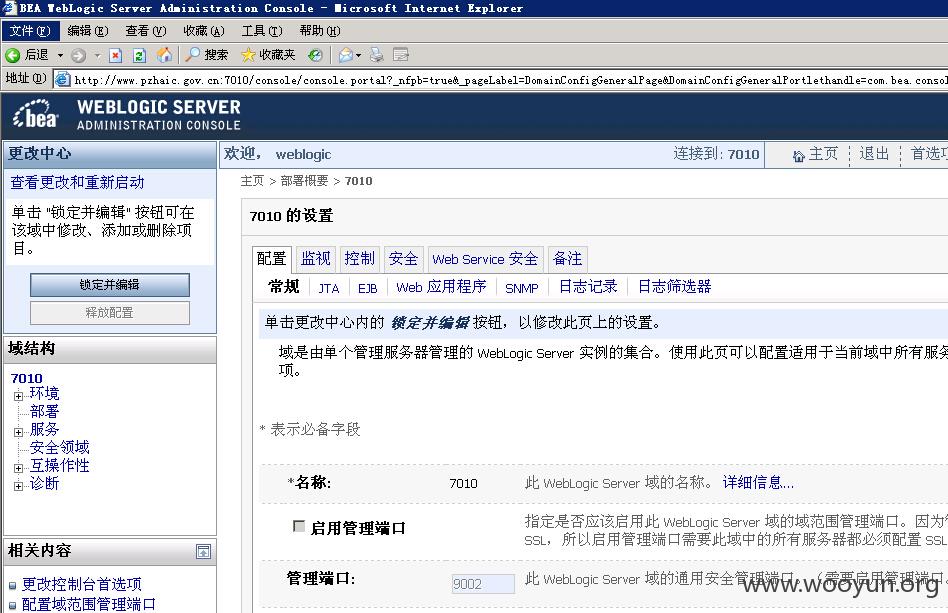Click the Stop loading icon in IE toolbar
Viewport: 948px width, 613px height.
click(x=115, y=56)
